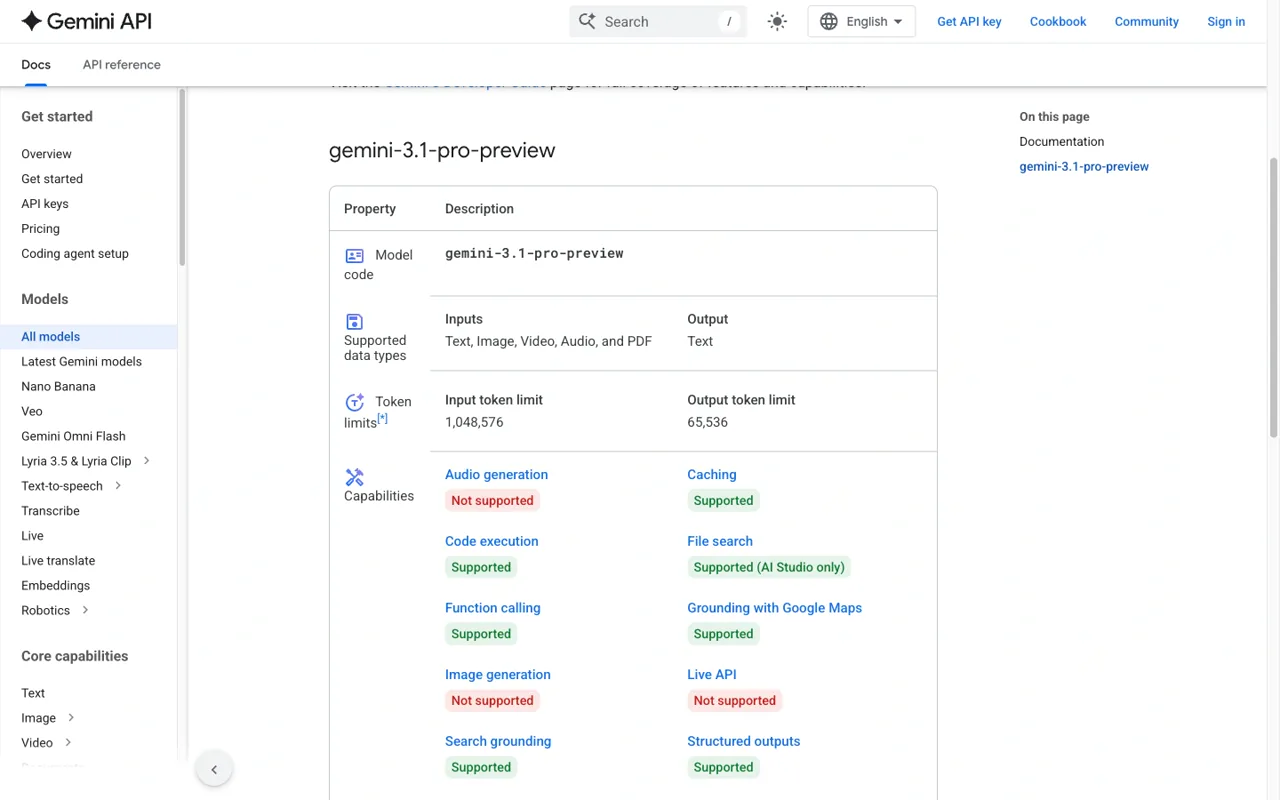The width and height of the screenshot is (1280, 800).
Task: Expand the Image section chevron
Action: (71, 718)
